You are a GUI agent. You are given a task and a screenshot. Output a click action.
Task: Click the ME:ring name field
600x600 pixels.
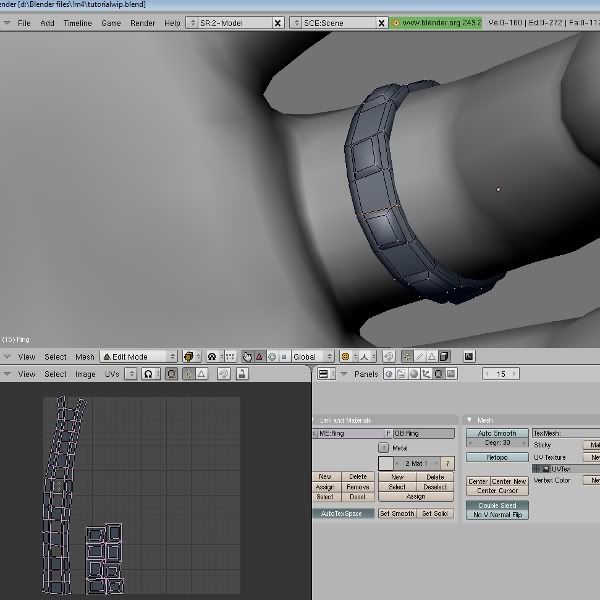(349, 433)
